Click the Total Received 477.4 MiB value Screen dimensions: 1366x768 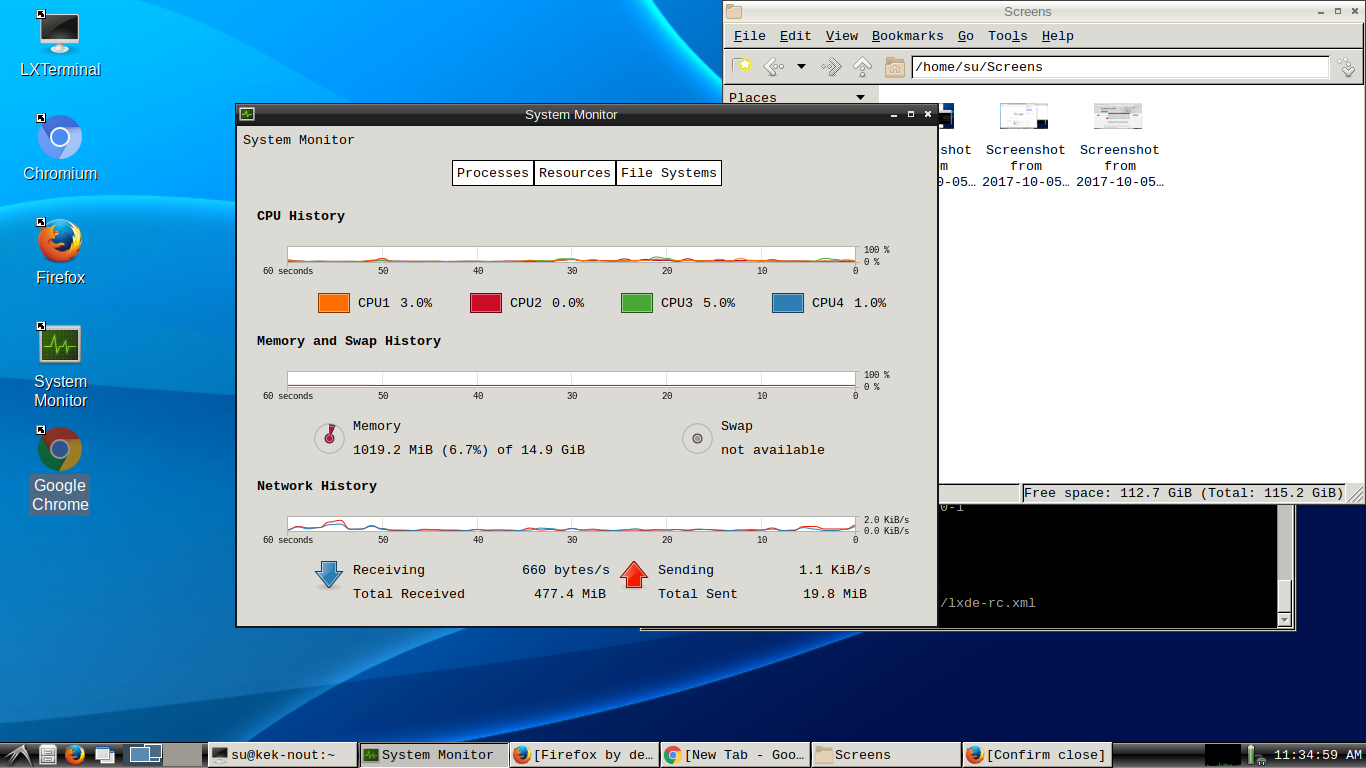[570, 594]
